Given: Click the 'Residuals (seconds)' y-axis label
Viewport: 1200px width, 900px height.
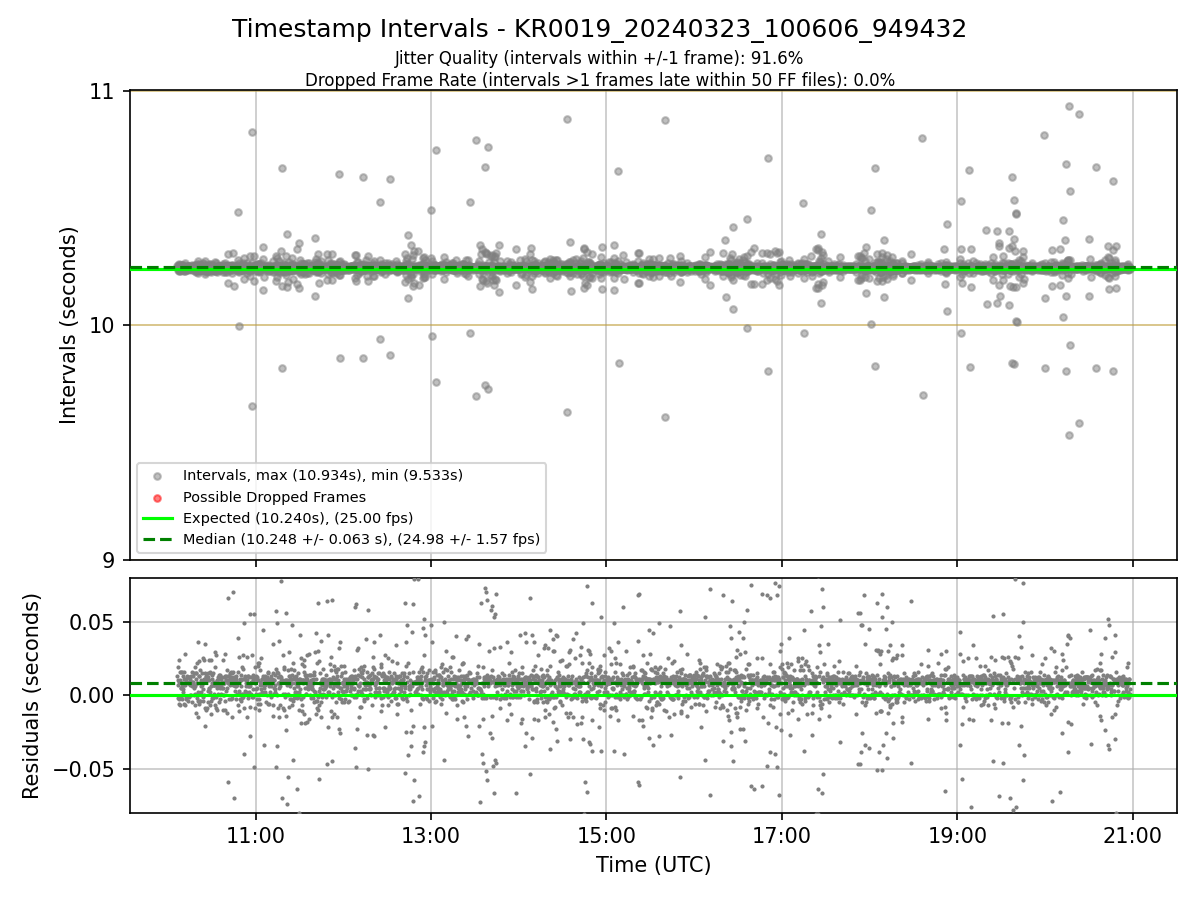Looking at the screenshot, I should click(32, 696).
